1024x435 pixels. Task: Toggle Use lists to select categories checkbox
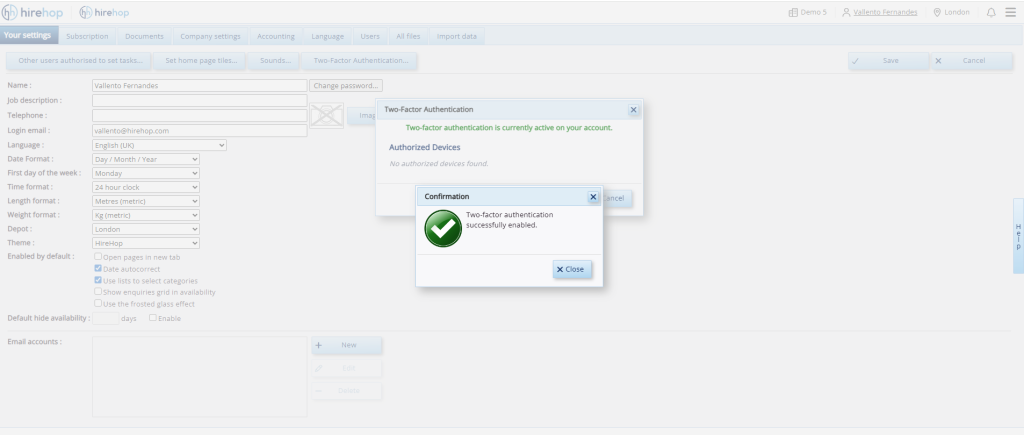[98, 280]
